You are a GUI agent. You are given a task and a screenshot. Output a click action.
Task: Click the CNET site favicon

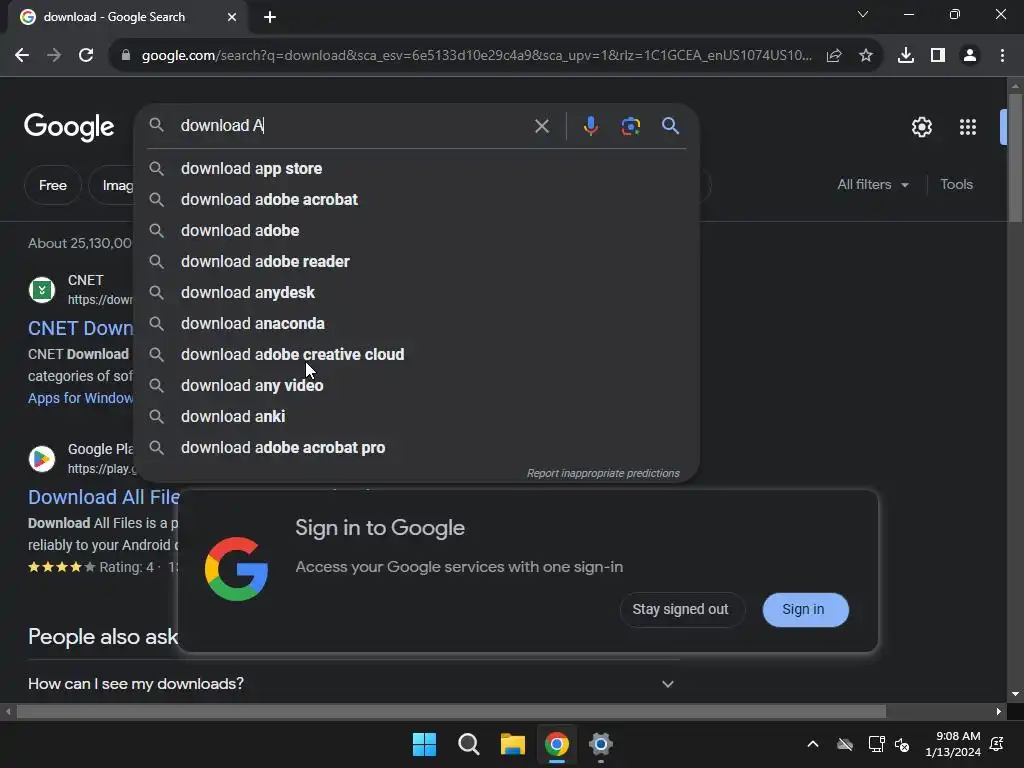pos(42,290)
